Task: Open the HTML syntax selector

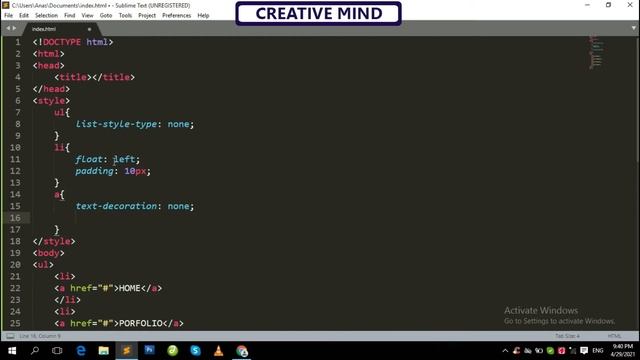Action: [x=614, y=336]
